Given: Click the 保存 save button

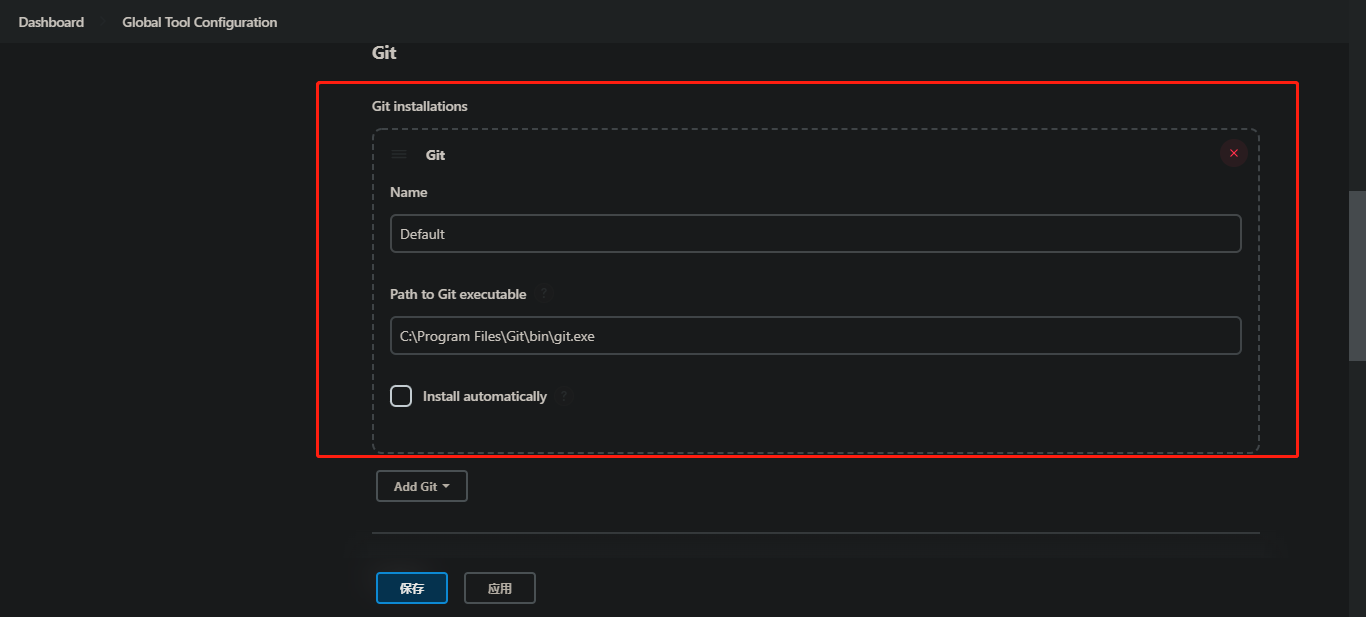Looking at the screenshot, I should pos(412,588).
